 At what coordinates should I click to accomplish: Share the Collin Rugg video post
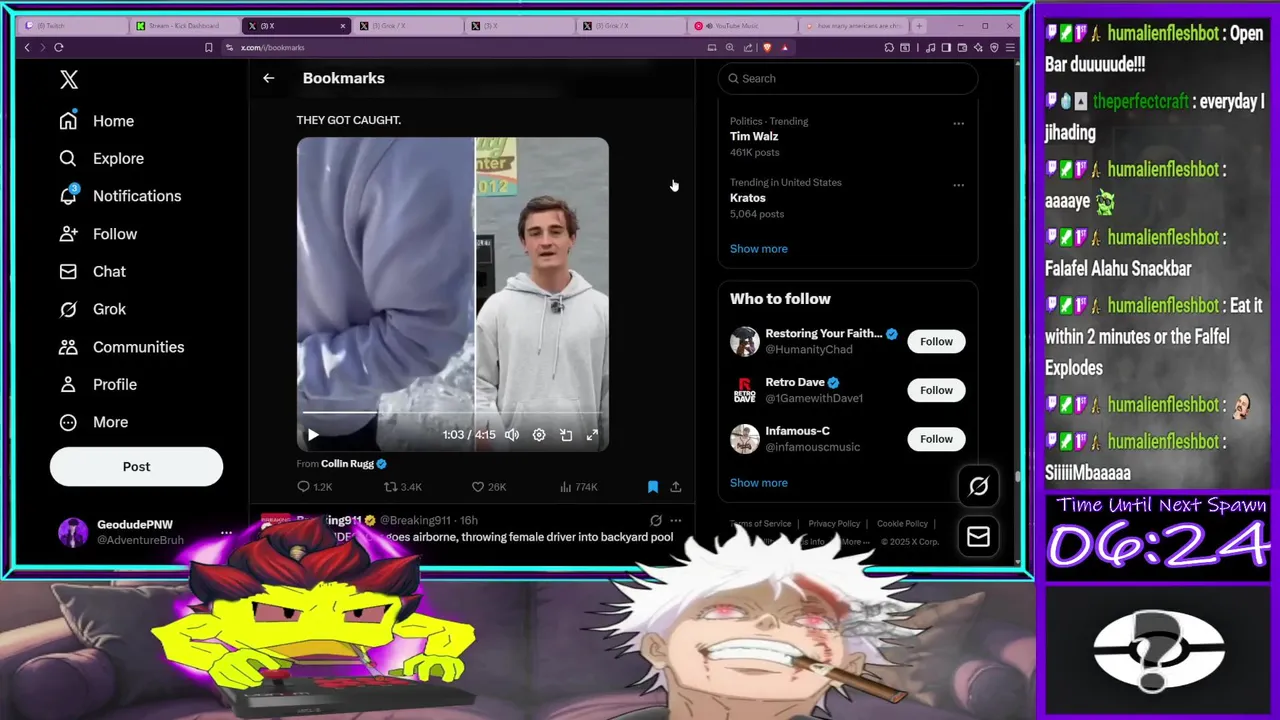coord(676,487)
